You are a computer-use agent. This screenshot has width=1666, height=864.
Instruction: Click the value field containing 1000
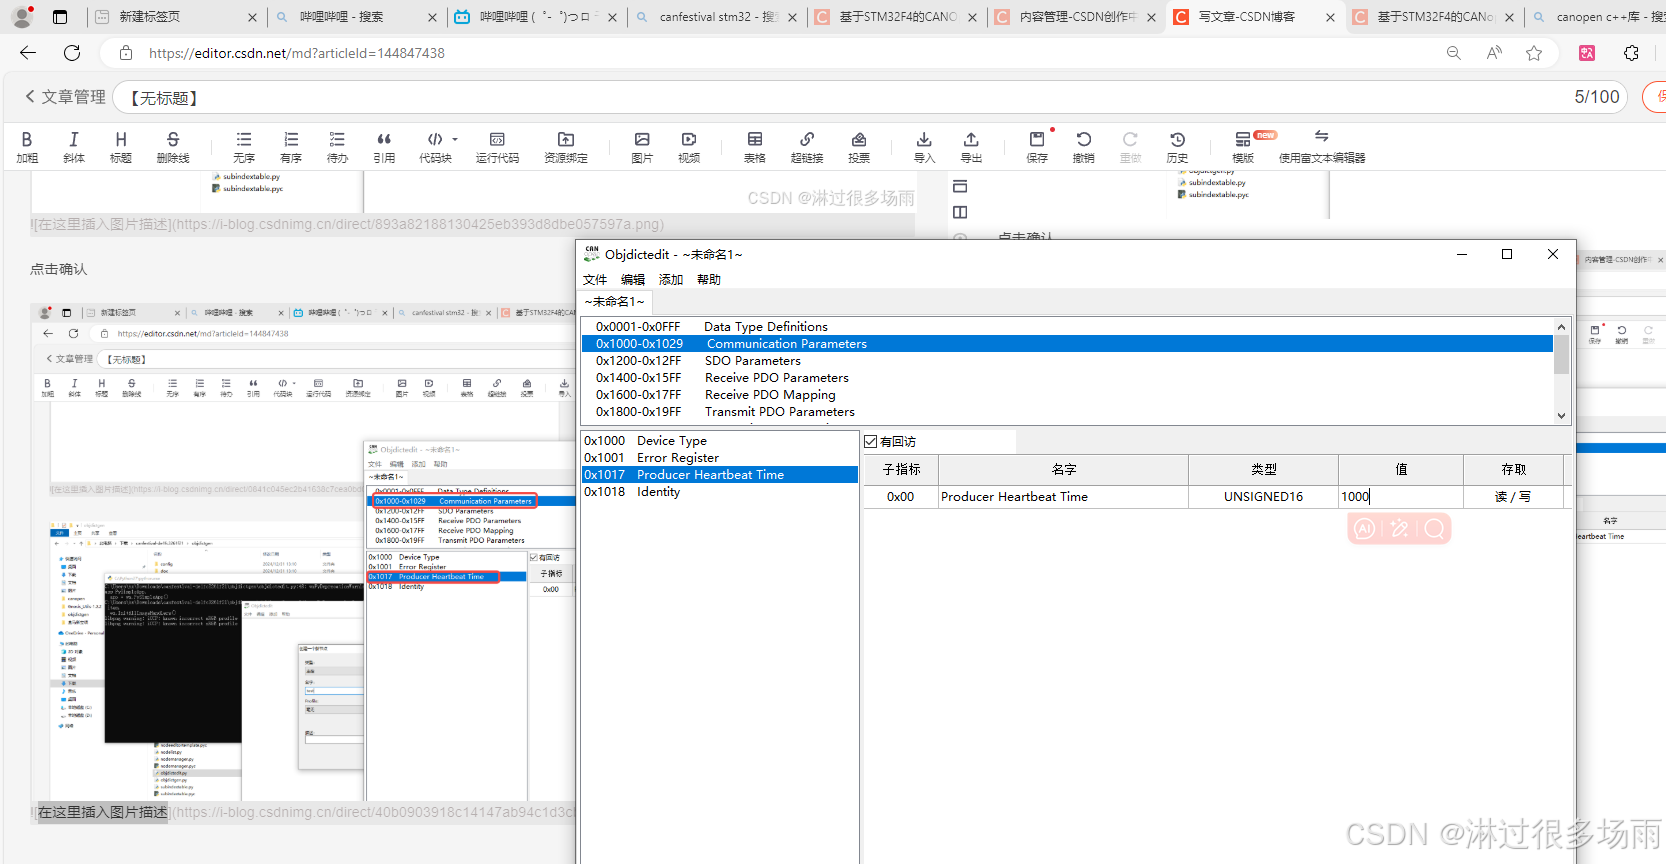pos(1400,497)
